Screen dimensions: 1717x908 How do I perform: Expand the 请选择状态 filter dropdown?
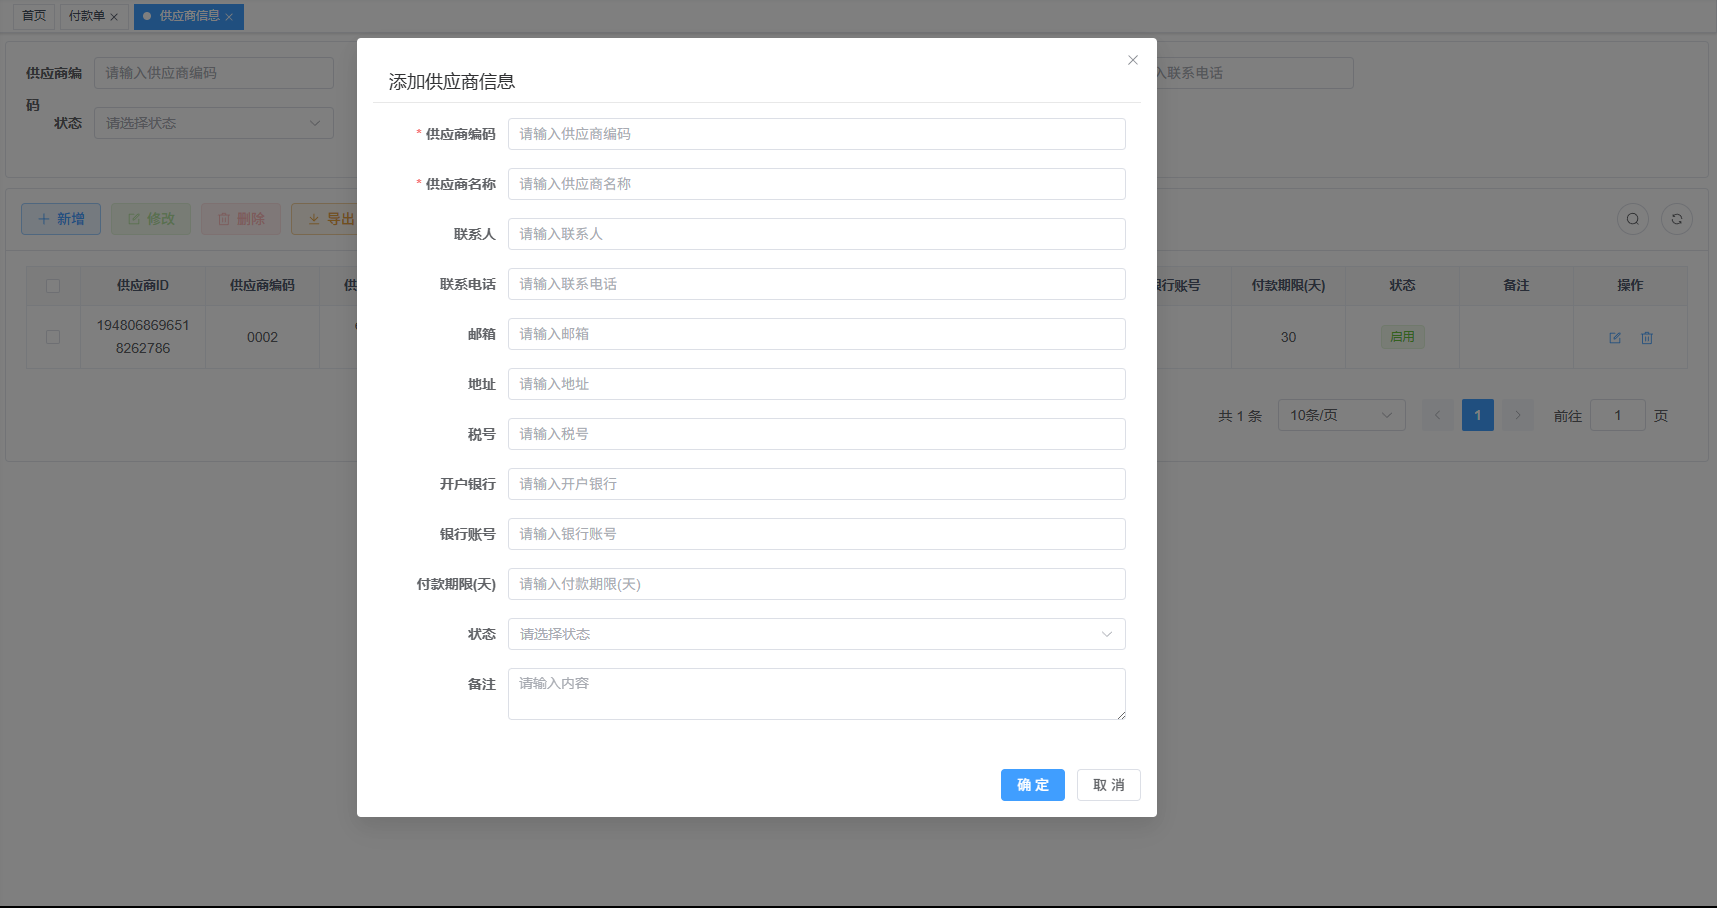[x=213, y=122]
